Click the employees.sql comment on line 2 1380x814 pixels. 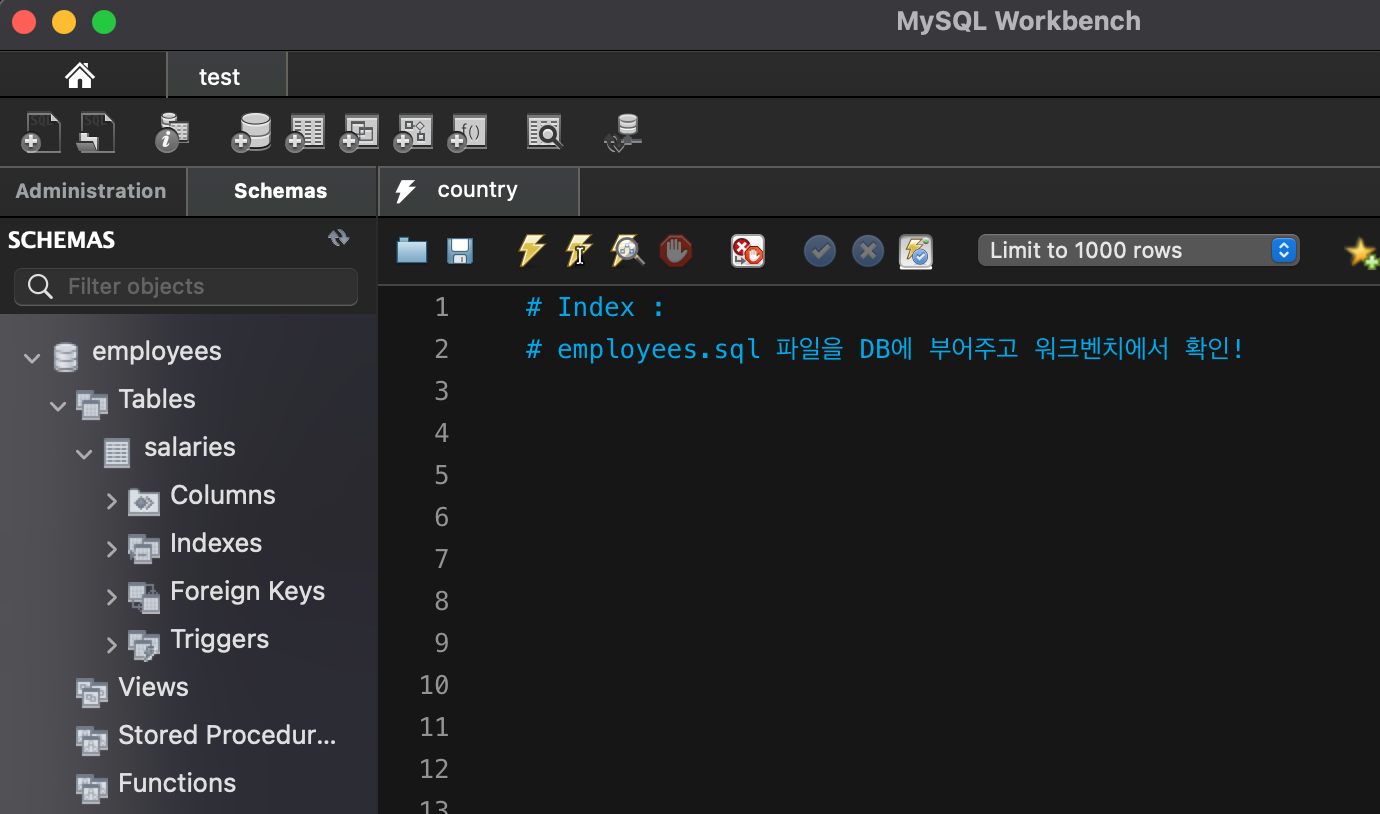[x=885, y=349]
